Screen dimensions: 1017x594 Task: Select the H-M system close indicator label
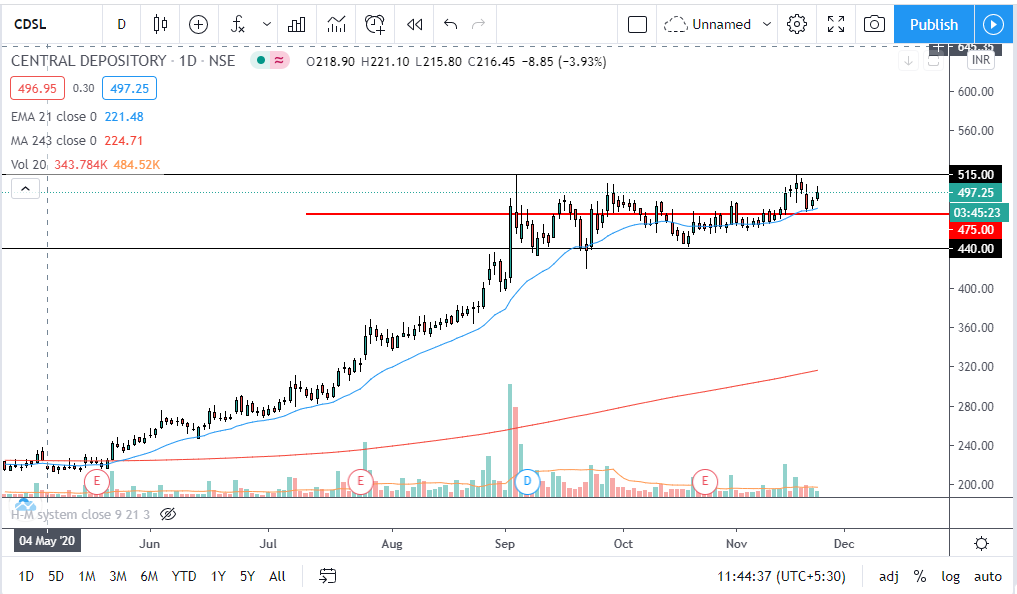tap(80, 514)
